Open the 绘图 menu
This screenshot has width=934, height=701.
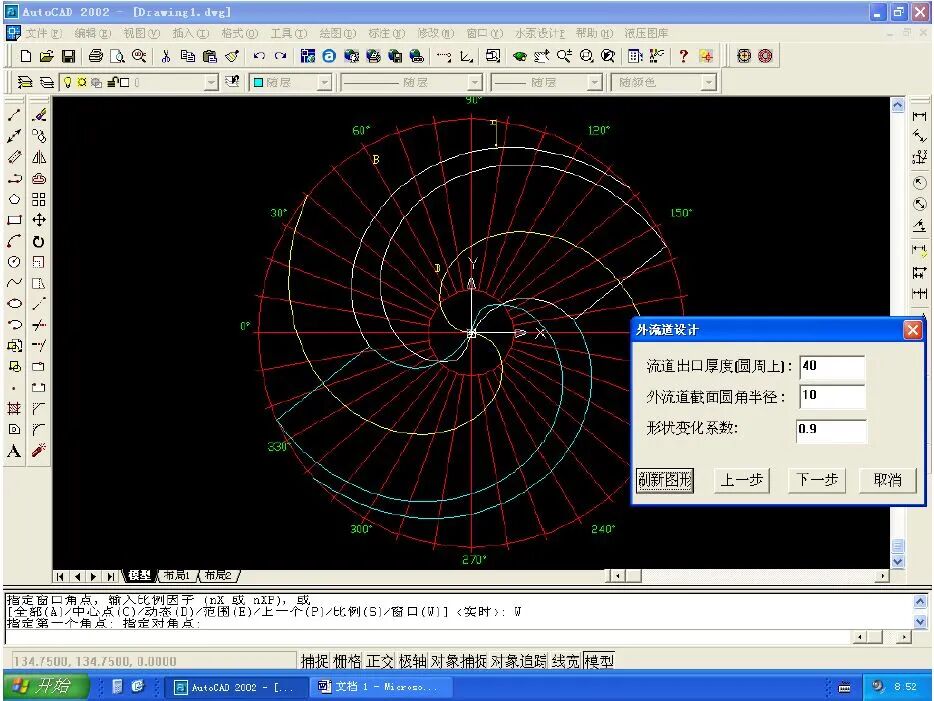[x=337, y=33]
